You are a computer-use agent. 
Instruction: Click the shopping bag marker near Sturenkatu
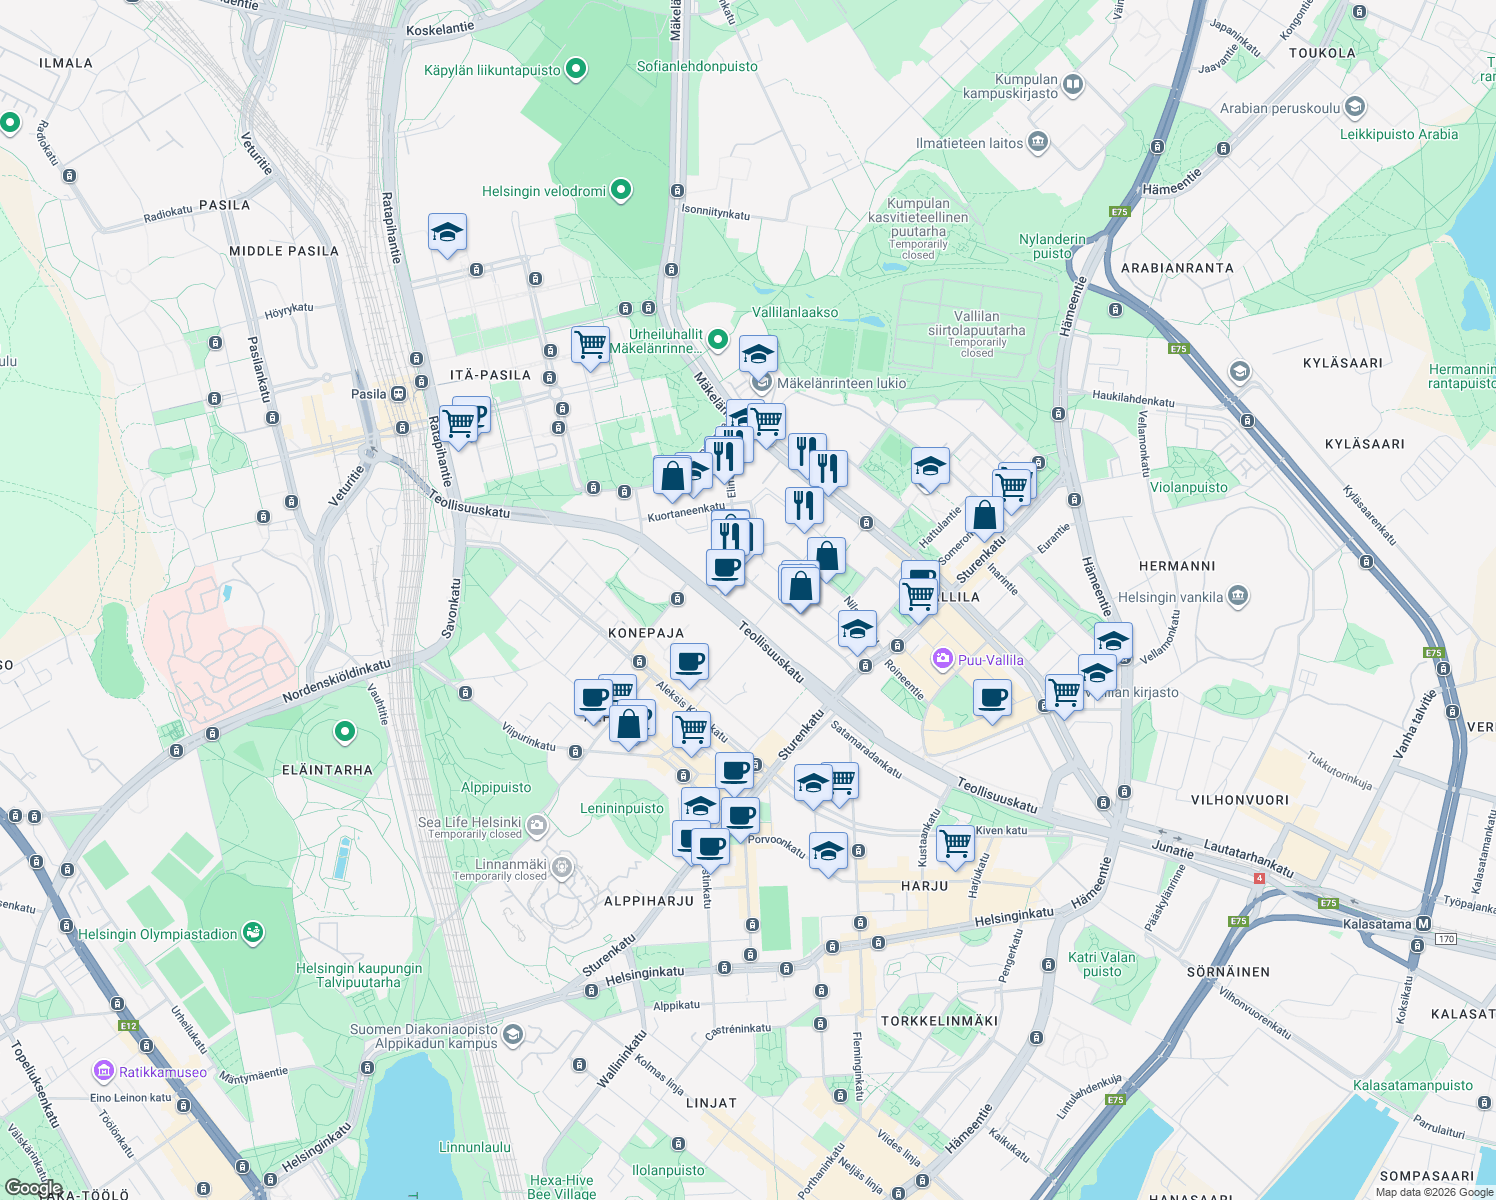(984, 516)
